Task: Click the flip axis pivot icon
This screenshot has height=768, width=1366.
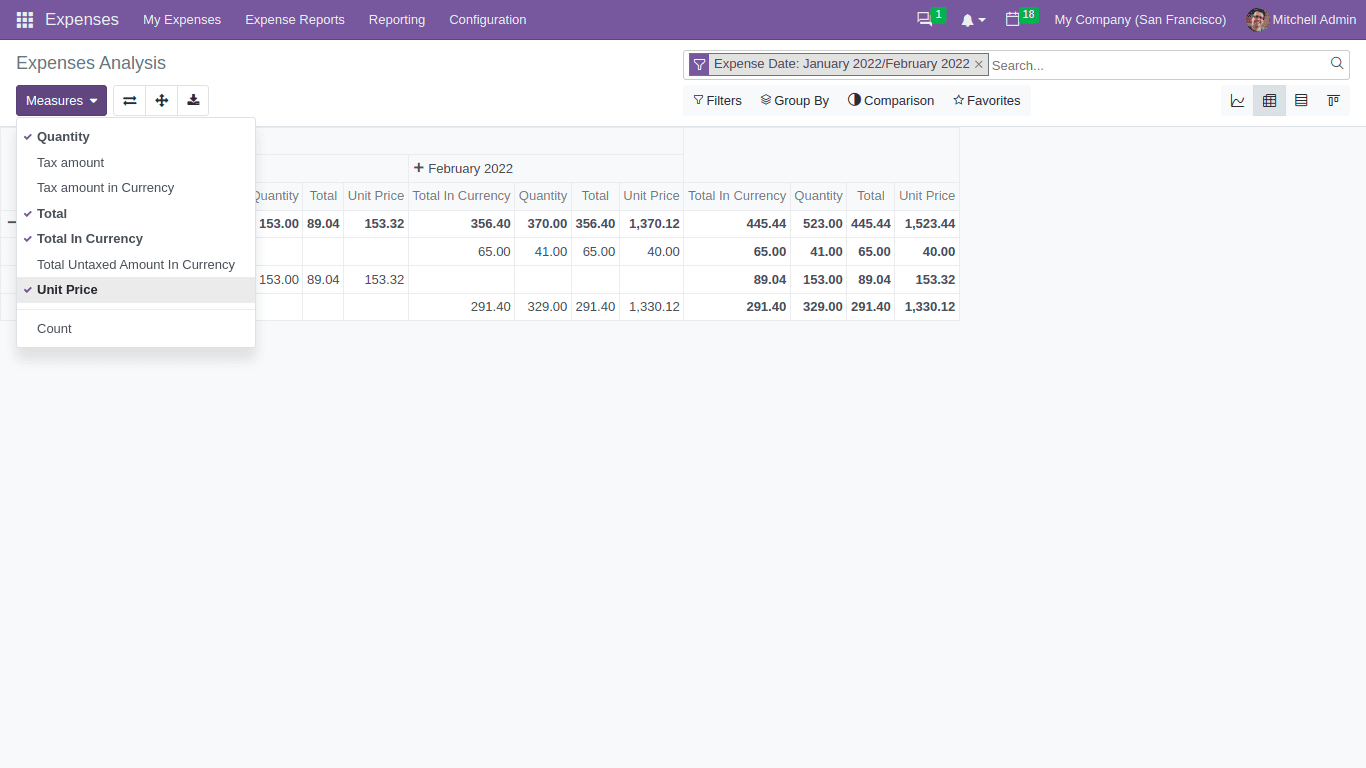Action: coord(129,100)
